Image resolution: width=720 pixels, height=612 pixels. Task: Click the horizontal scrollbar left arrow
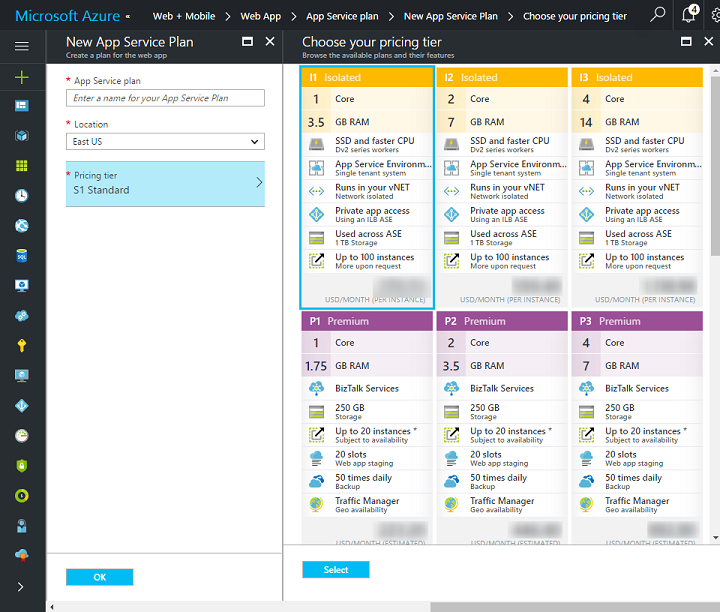pyautogui.click(x=52, y=607)
